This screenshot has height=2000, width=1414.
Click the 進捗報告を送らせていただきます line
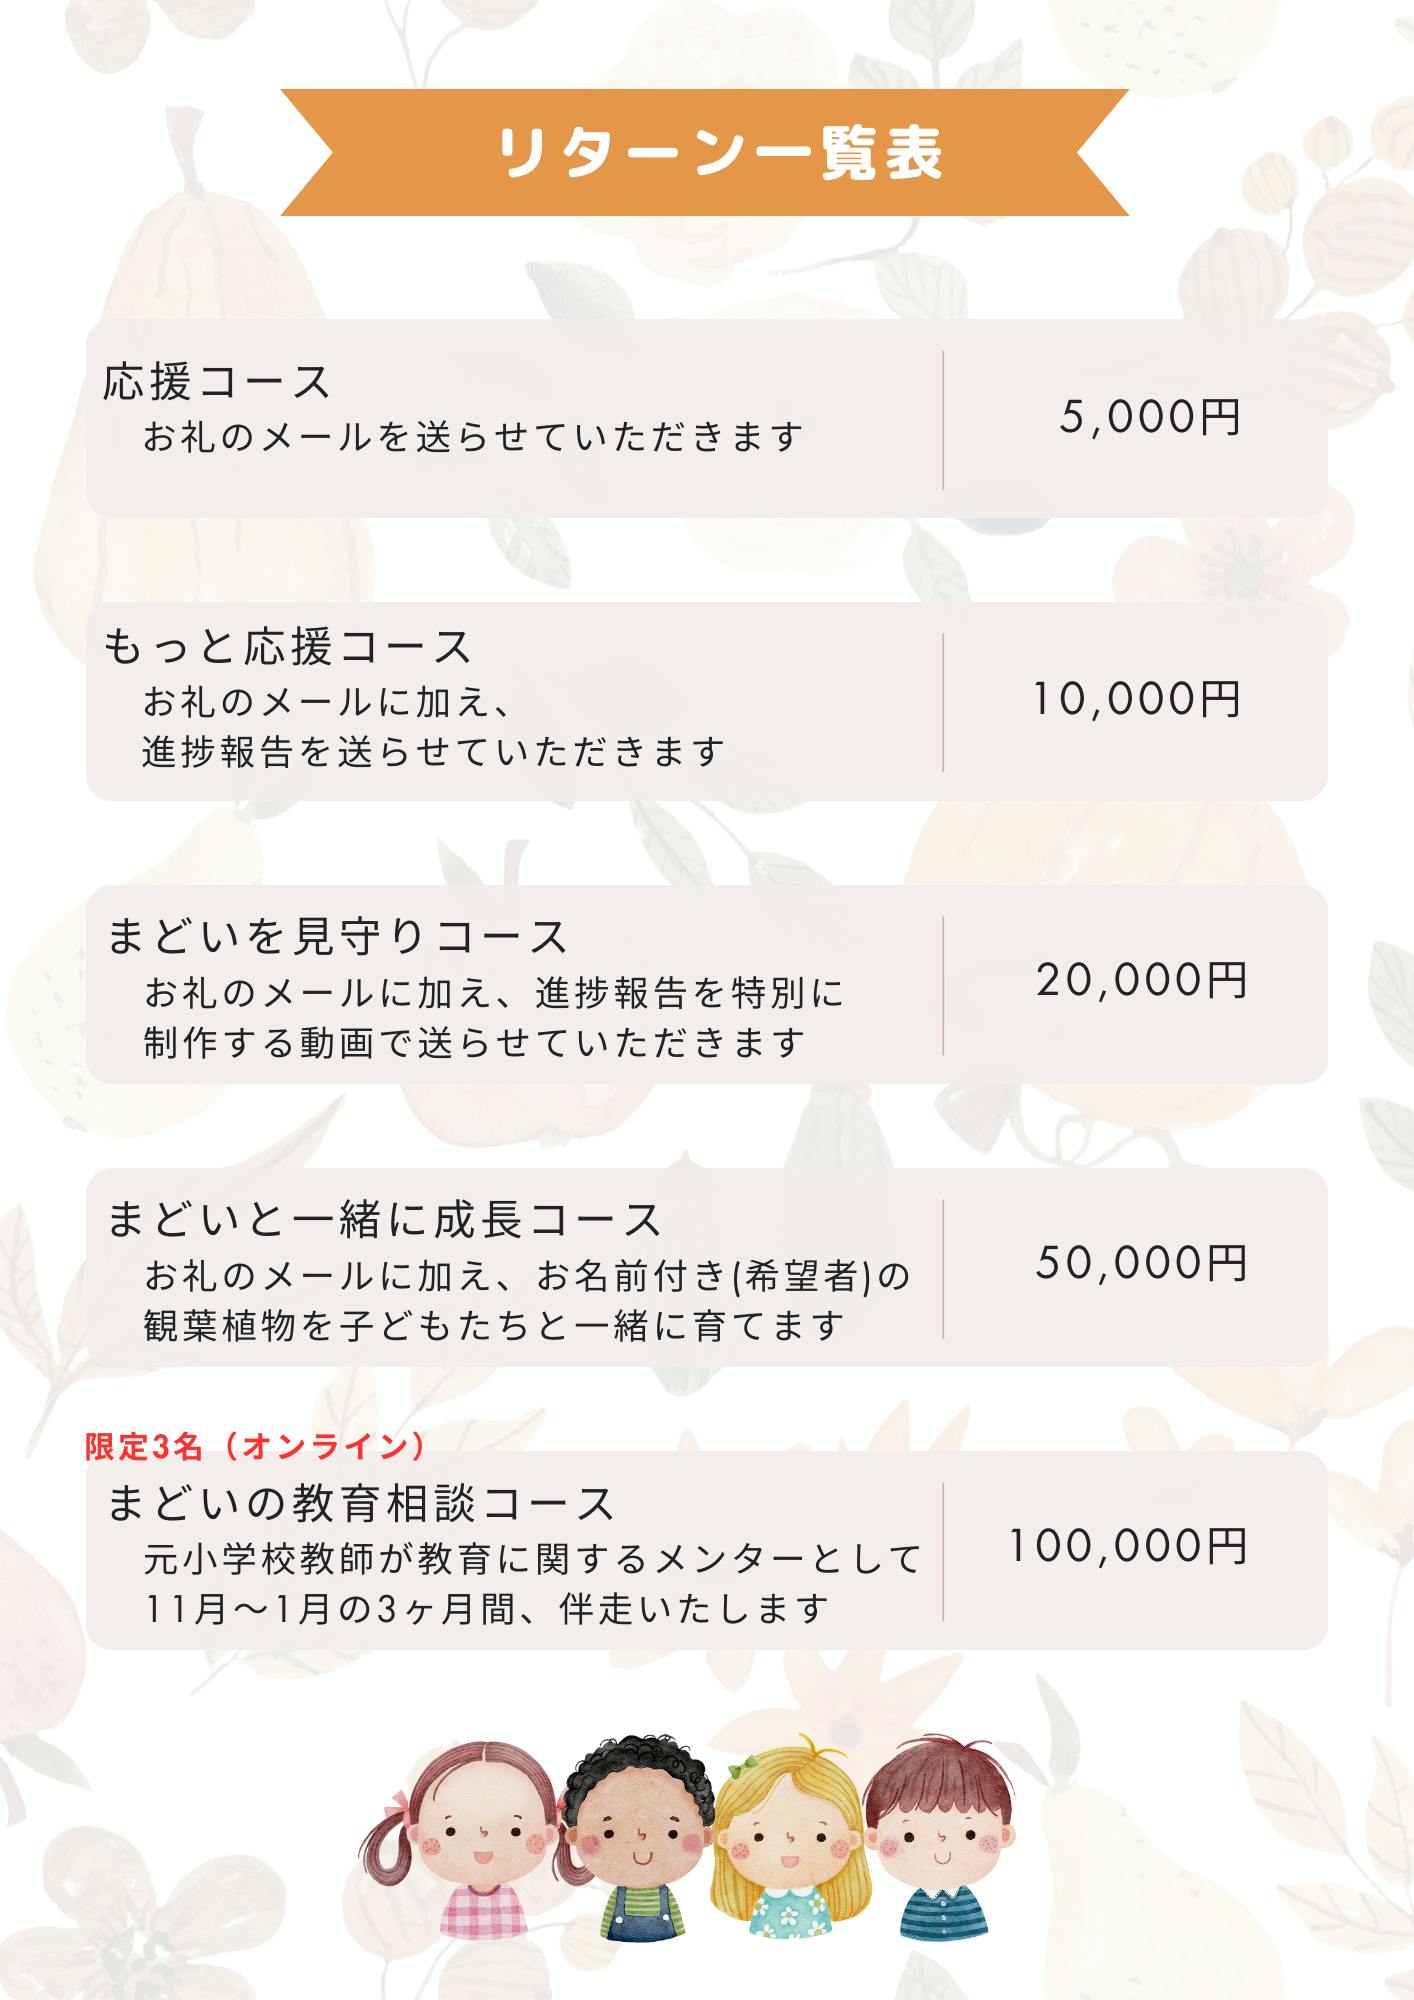(x=433, y=752)
